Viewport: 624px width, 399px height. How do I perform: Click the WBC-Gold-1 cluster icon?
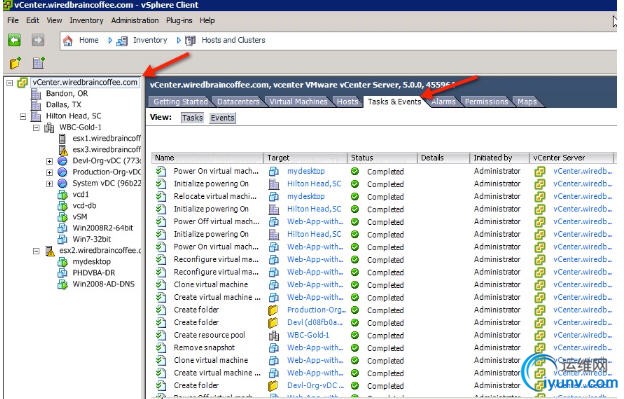(x=49, y=127)
